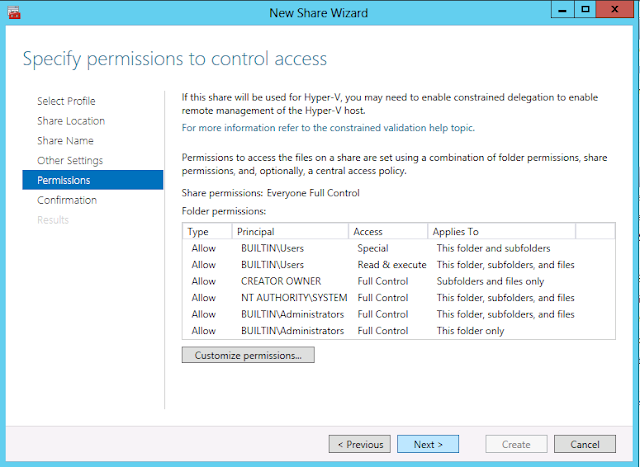Maximize the New Share Wizard window
Image resolution: width=640 pixels, height=467 pixels.
point(585,9)
